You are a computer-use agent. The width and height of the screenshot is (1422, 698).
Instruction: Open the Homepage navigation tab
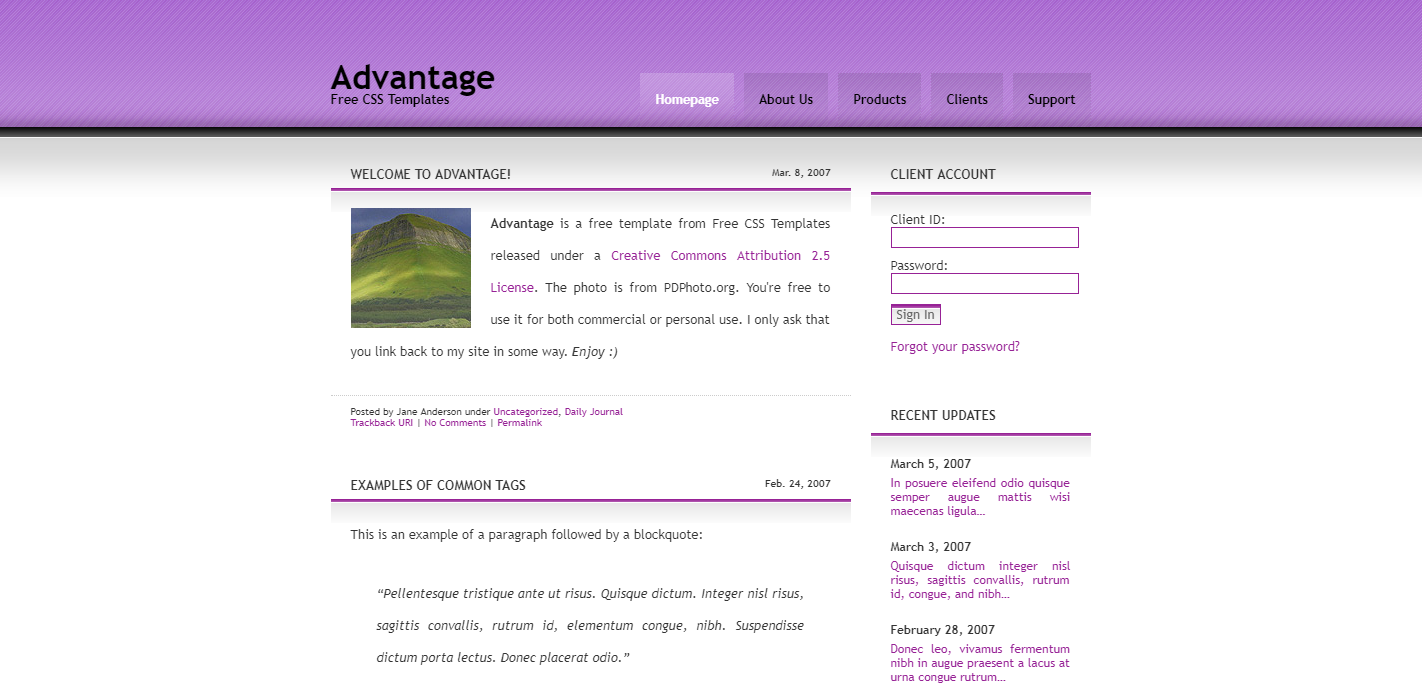686,99
